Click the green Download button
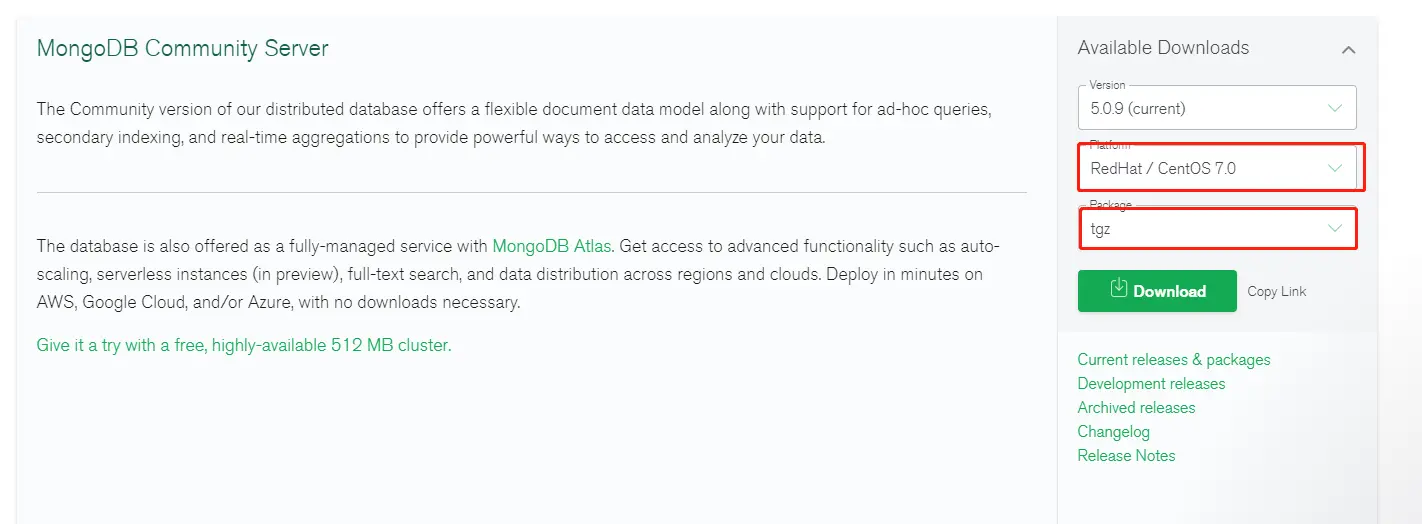Screen dimensions: 1422x524 tap(1157, 291)
